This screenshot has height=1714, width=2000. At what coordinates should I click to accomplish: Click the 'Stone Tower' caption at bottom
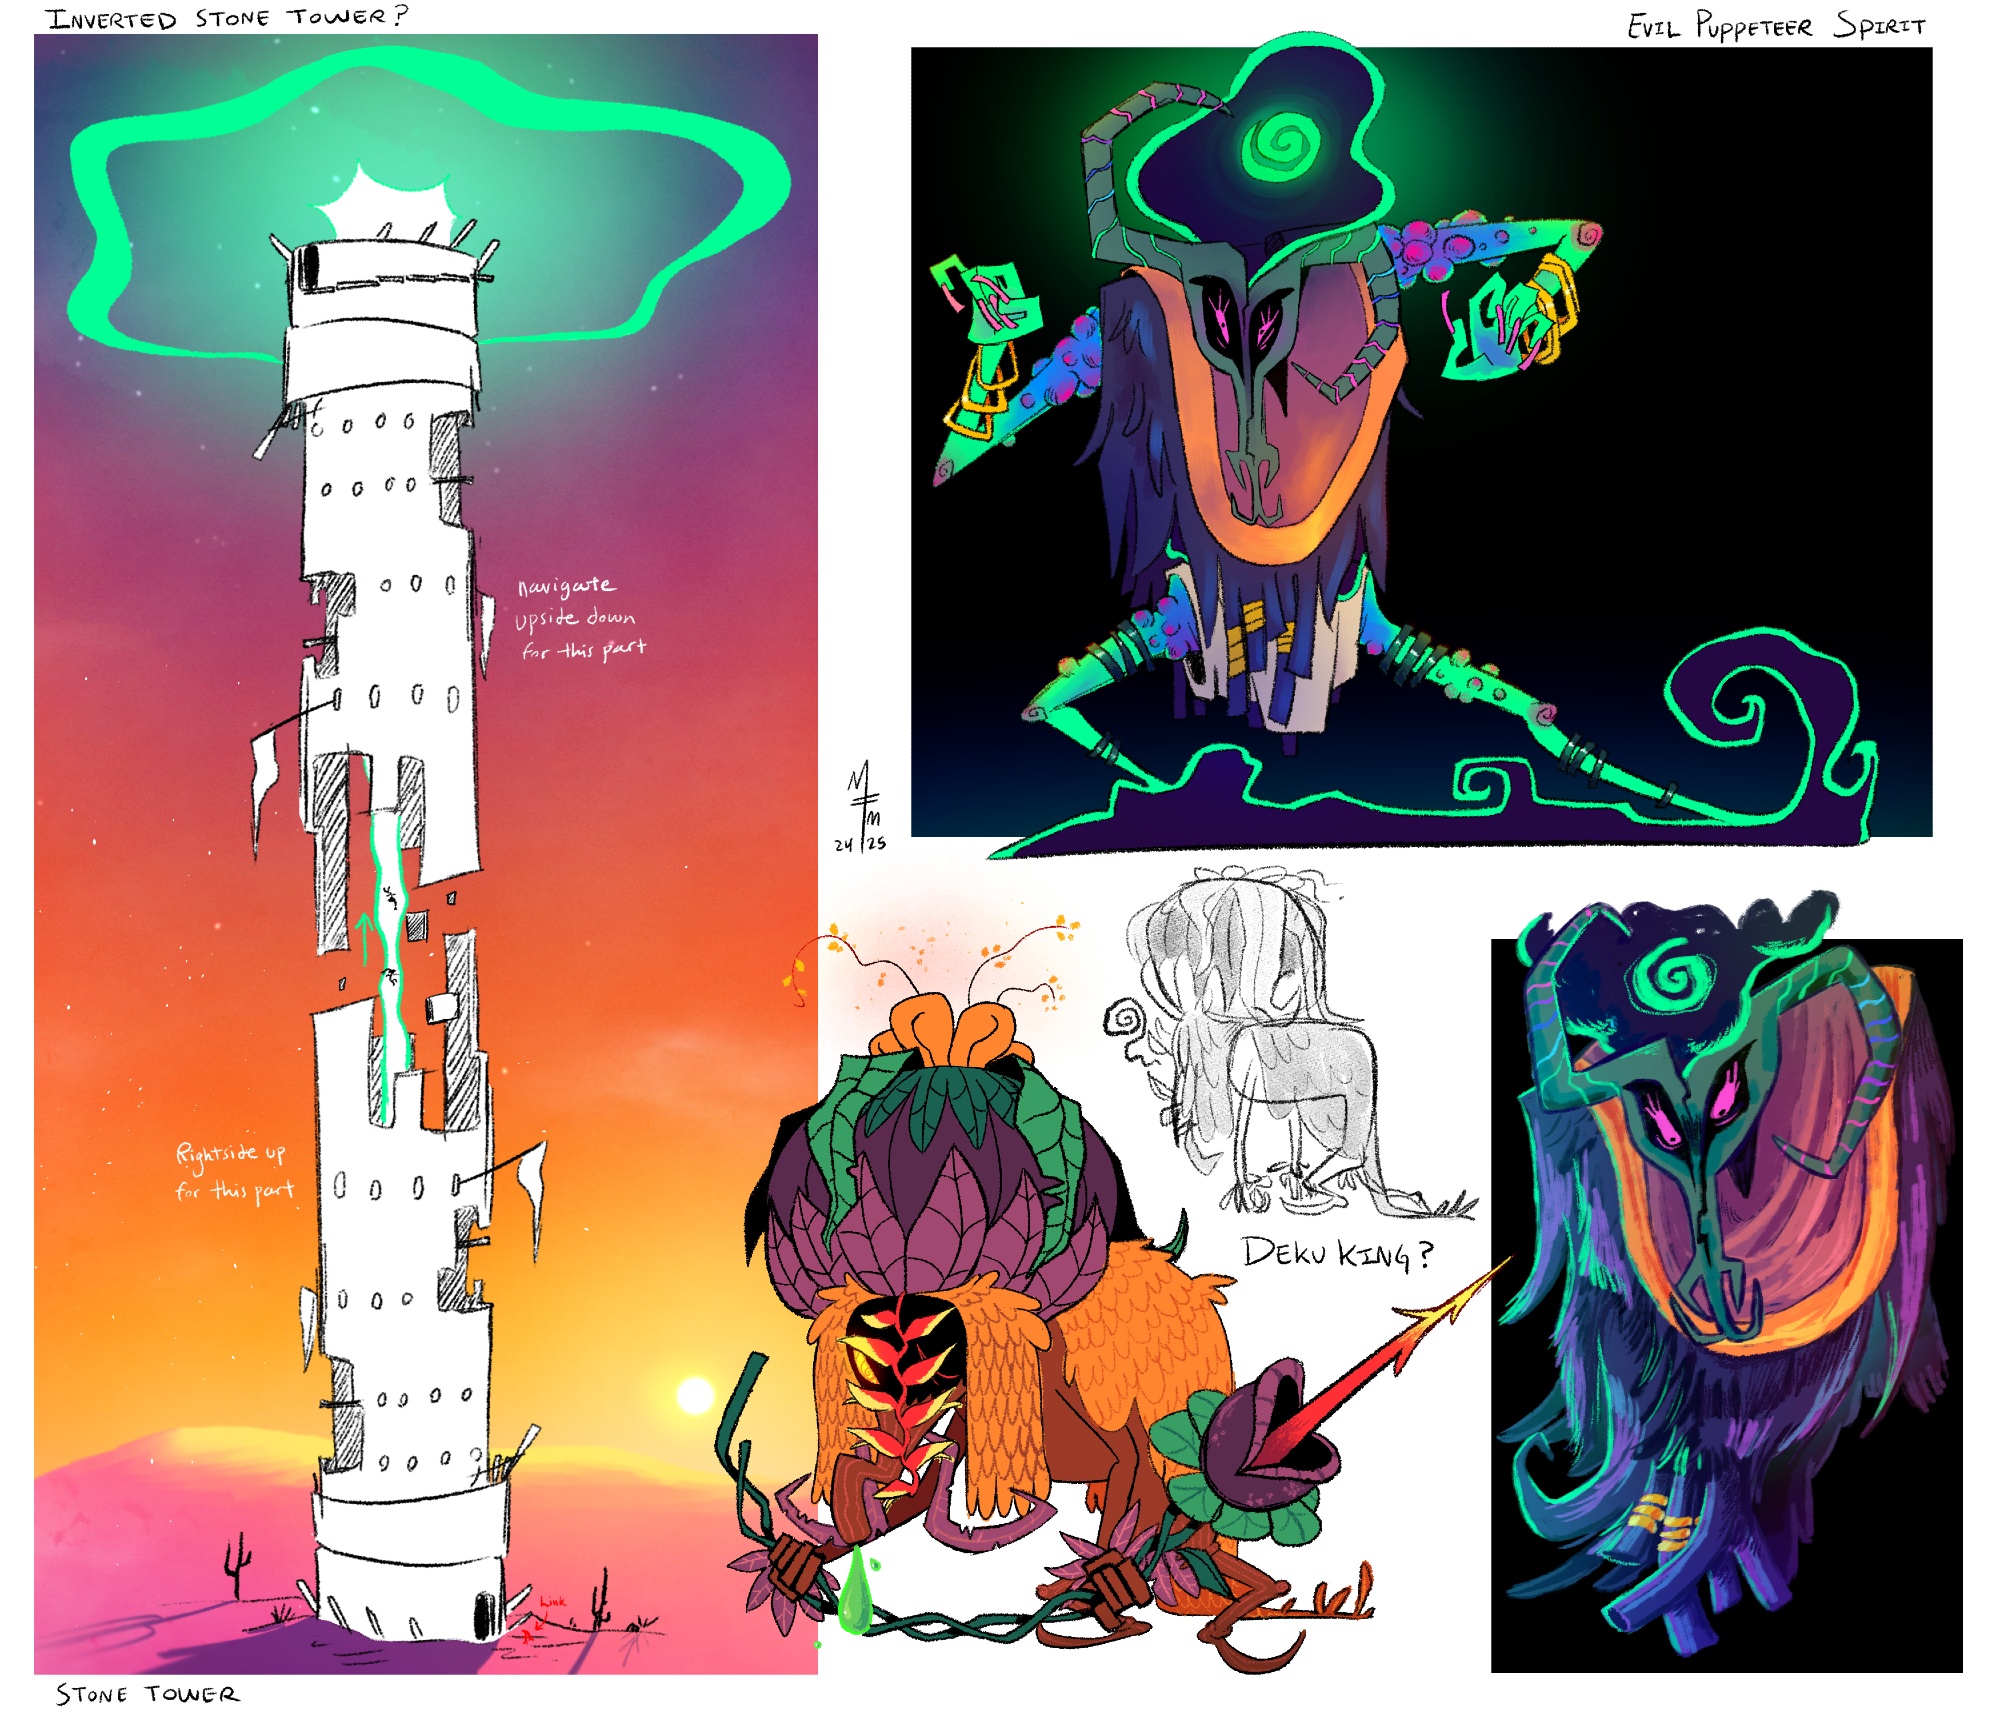coord(147,1694)
